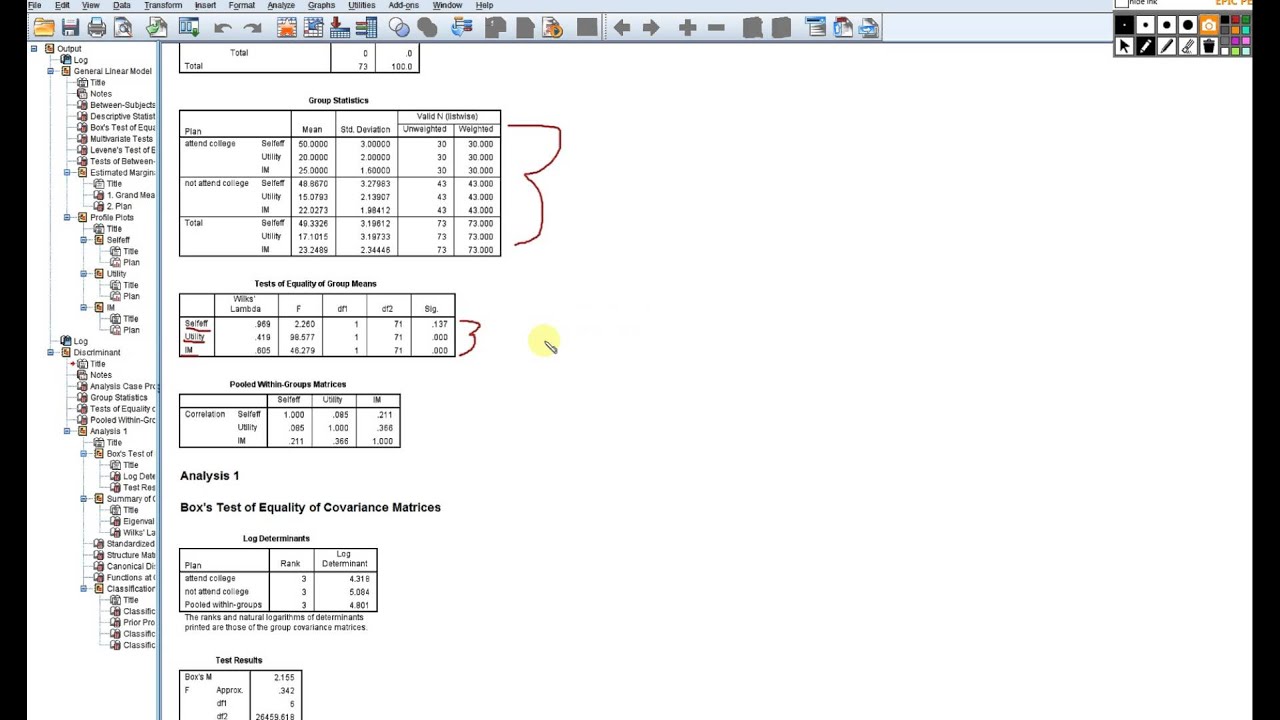1280x720 pixels.
Task: Choose the smallest pen size dot
Action: tap(1124, 25)
